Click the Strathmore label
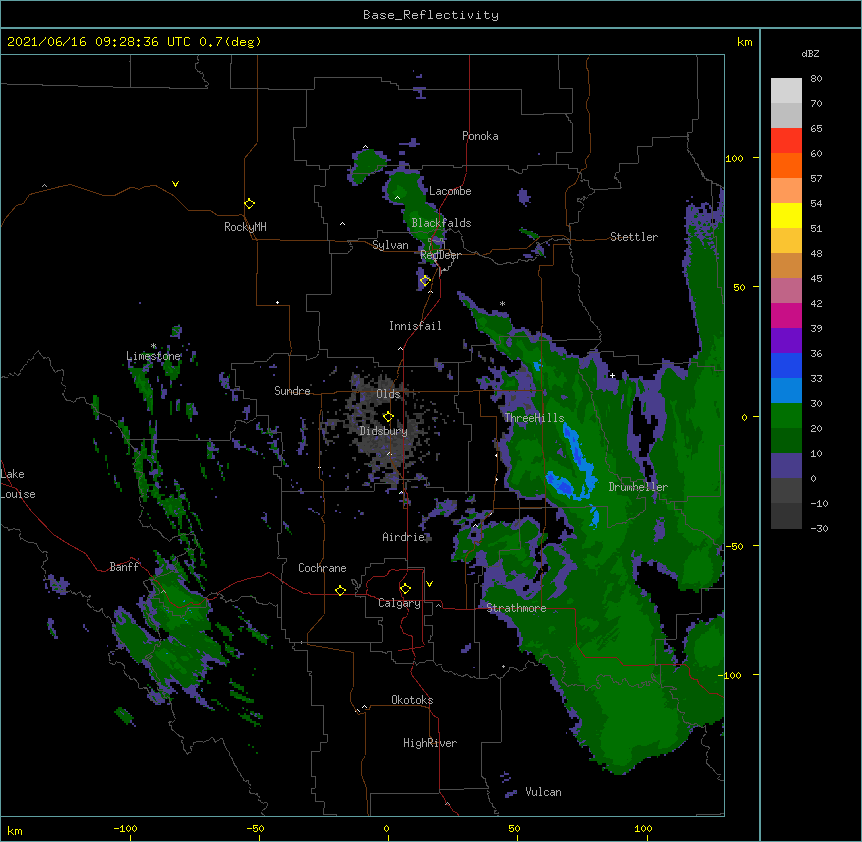This screenshot has height=842, width=862. [516, 608]
